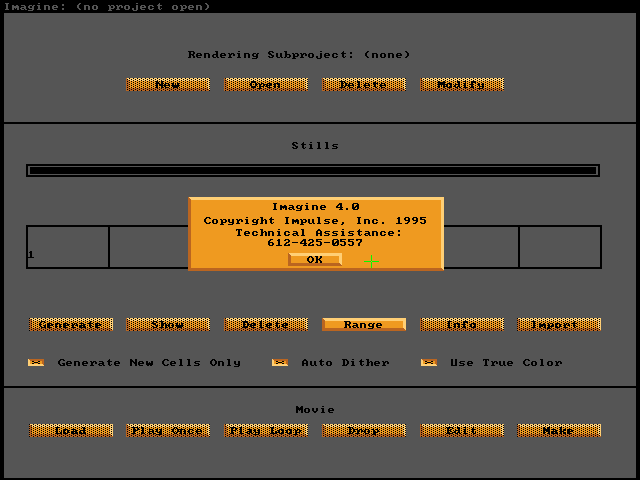Click the Make movie button
The image size is (640, 480).
tap(559, 431)
